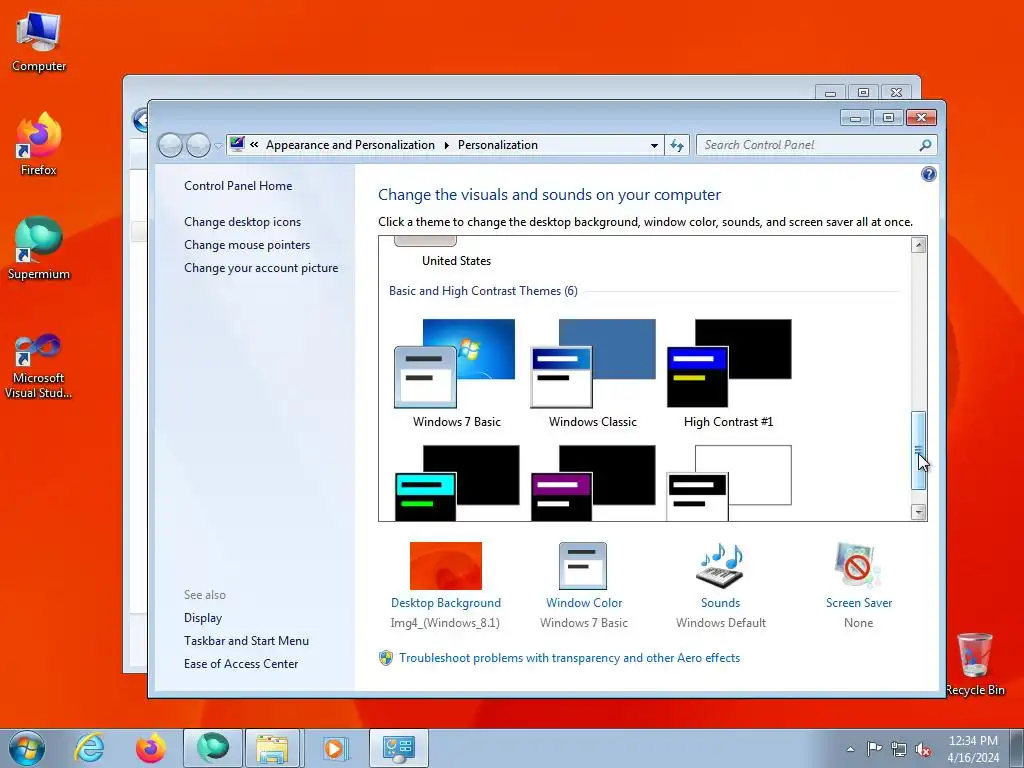The height and width of the screenshot is (768, 1024).
Task: Click the help question mark icon
Action: pos(928,174)
